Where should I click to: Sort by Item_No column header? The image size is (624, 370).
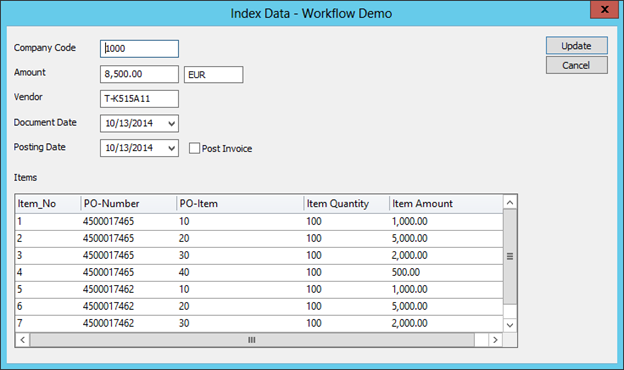(48, 204)
